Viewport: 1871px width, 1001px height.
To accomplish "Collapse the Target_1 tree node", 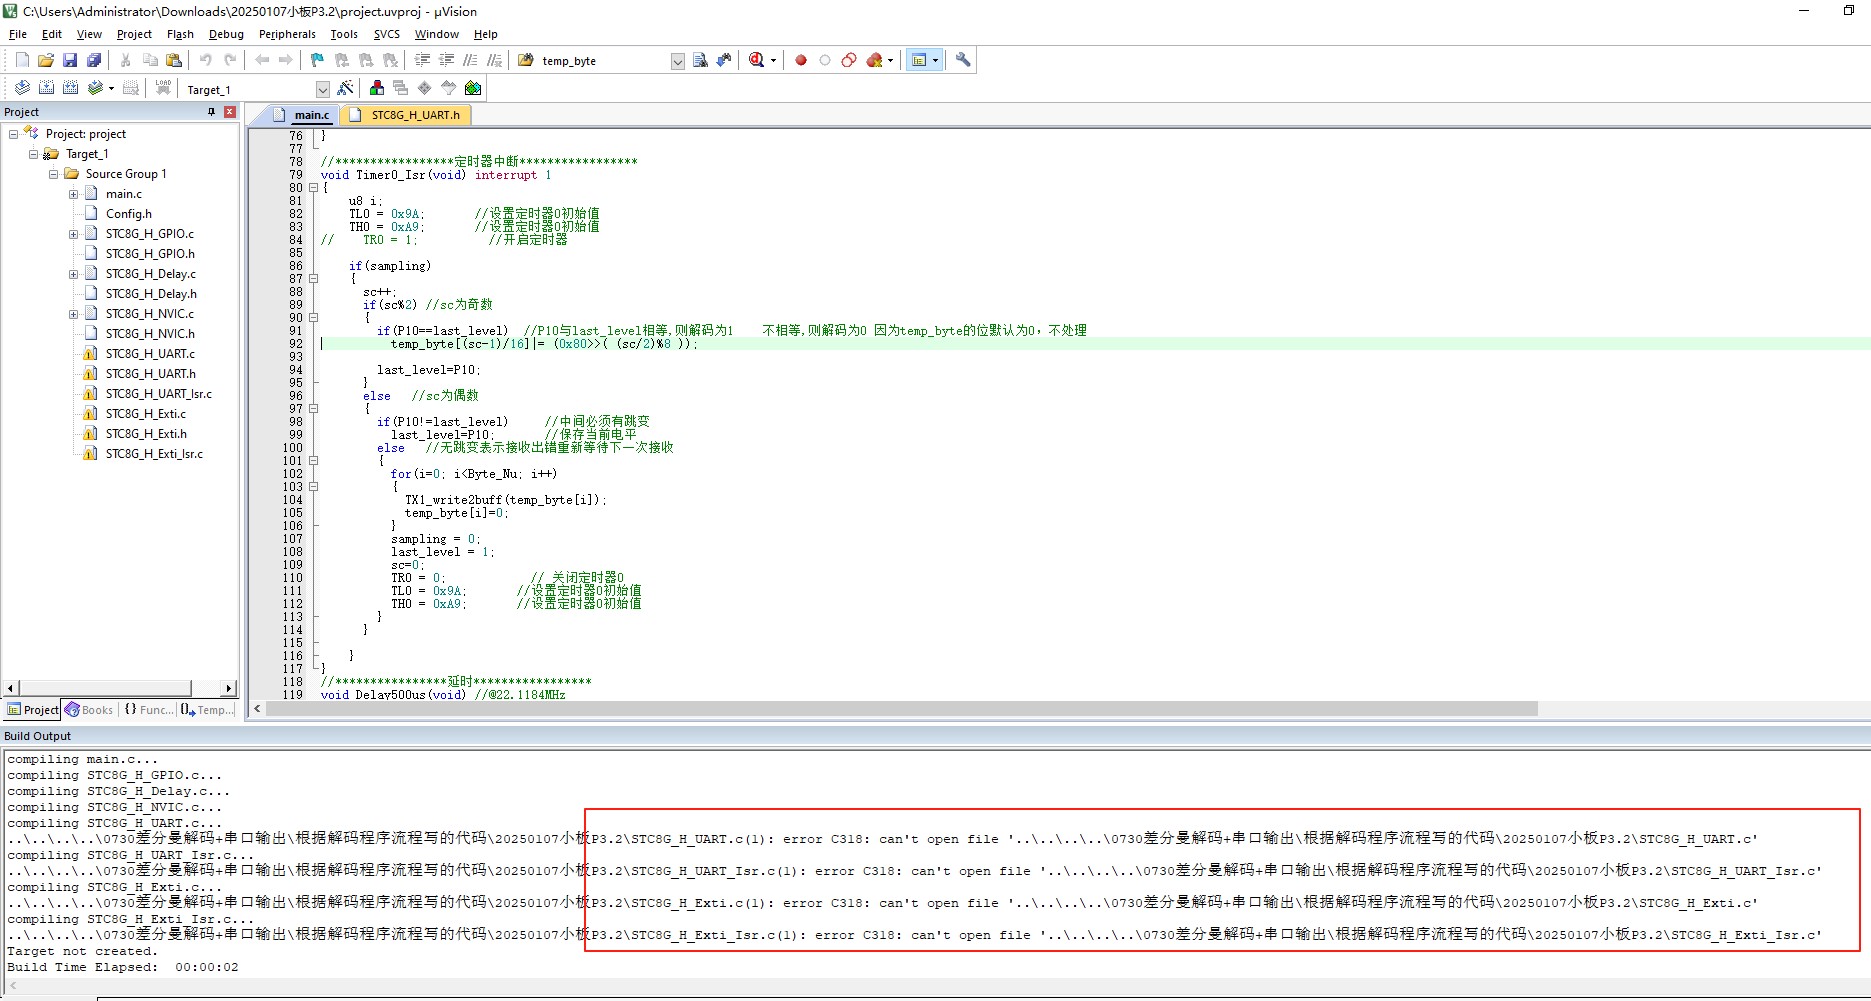I will tap(33, 154).
